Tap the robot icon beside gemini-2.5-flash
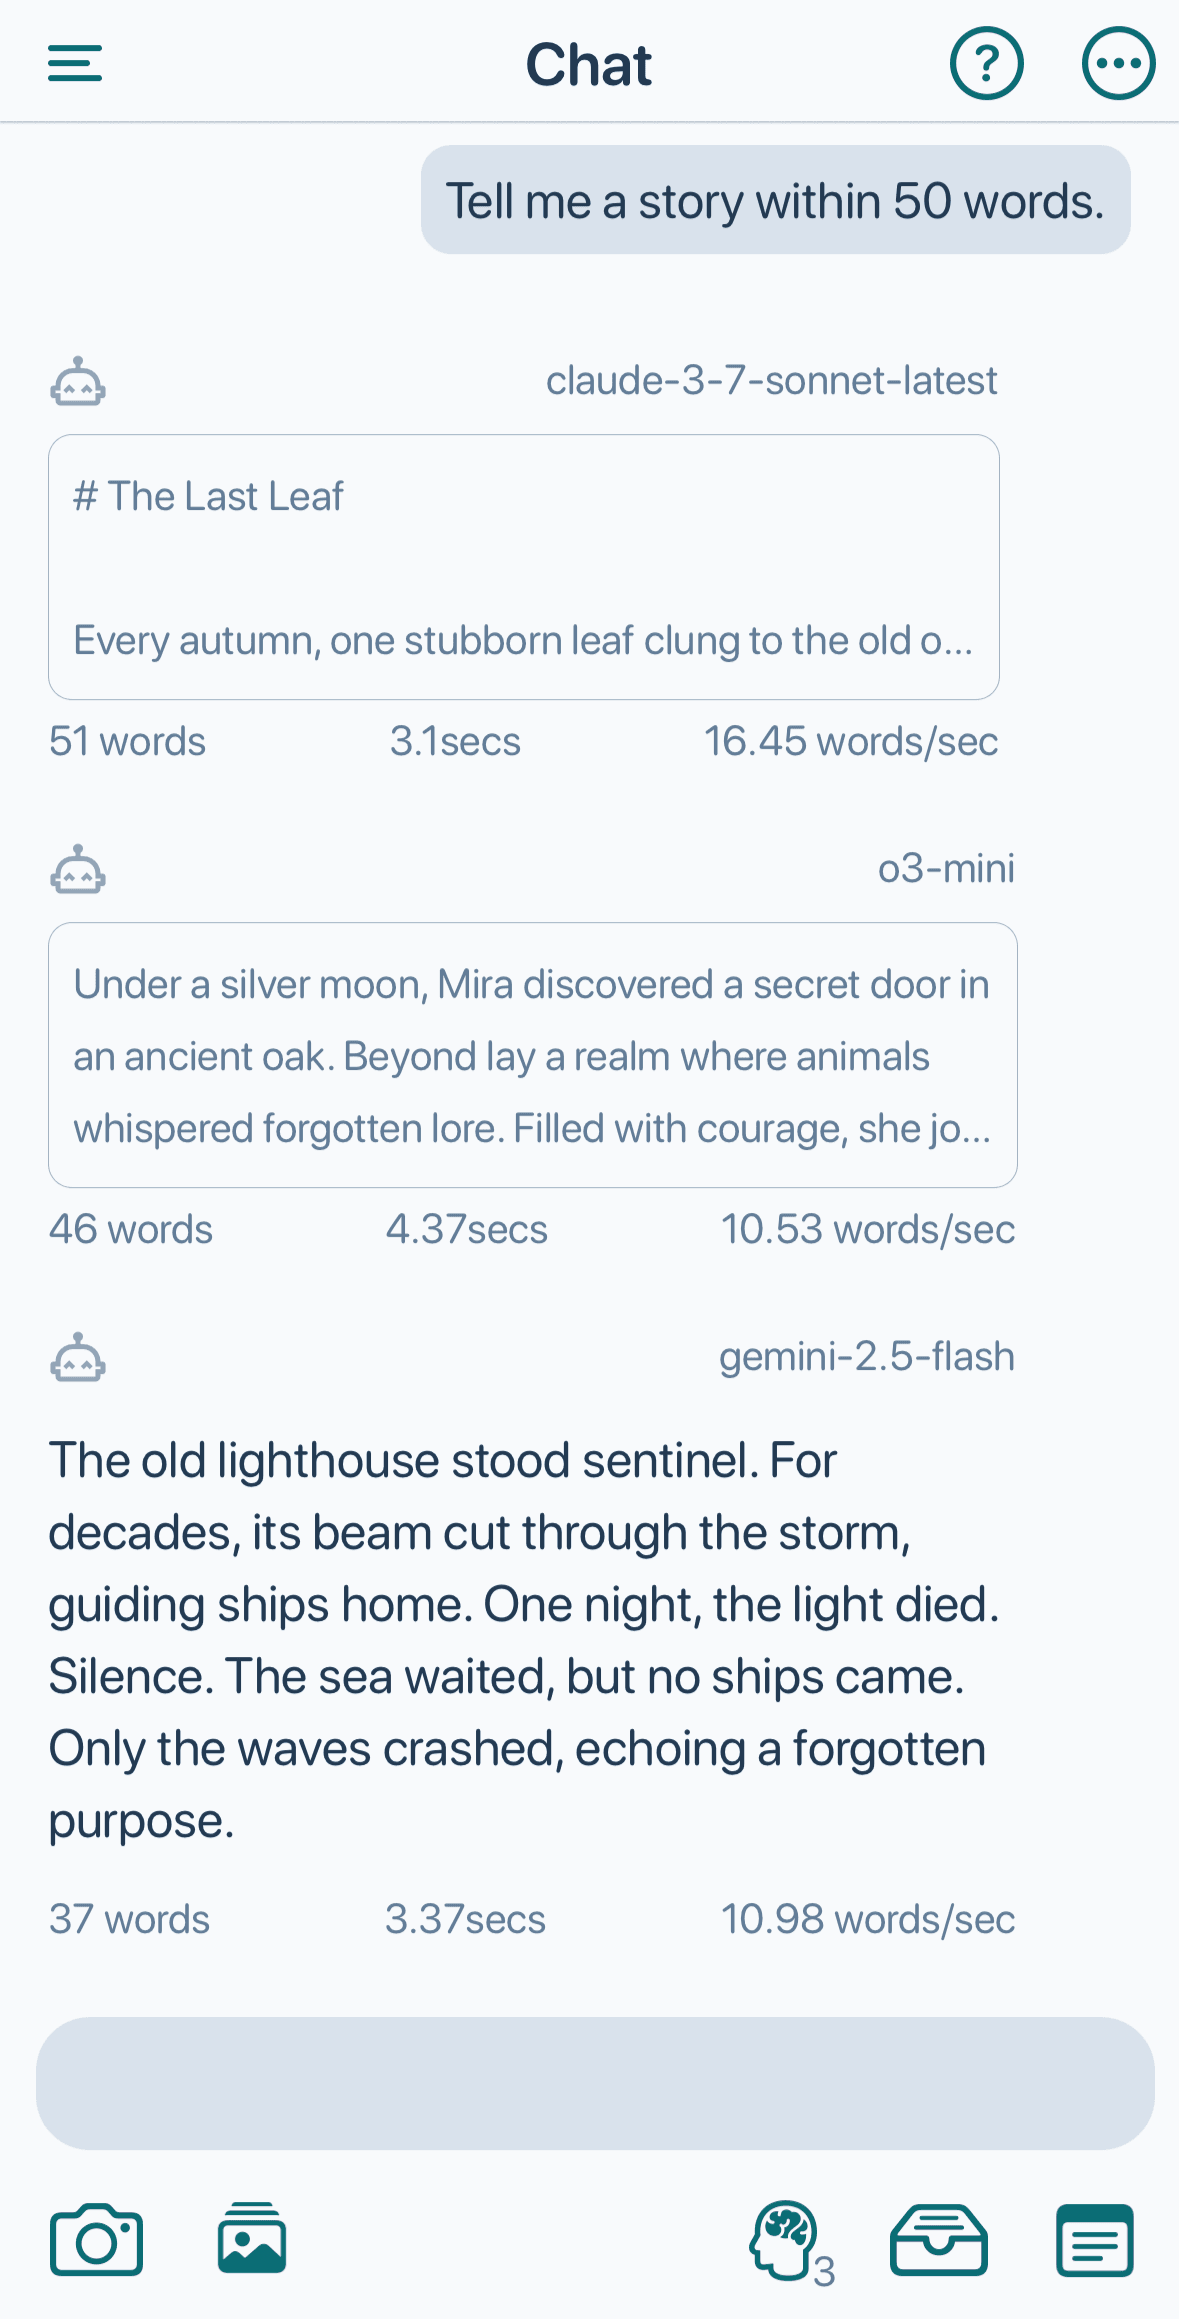Viewport: 1179px width, 2319px height. (78, 1357)
